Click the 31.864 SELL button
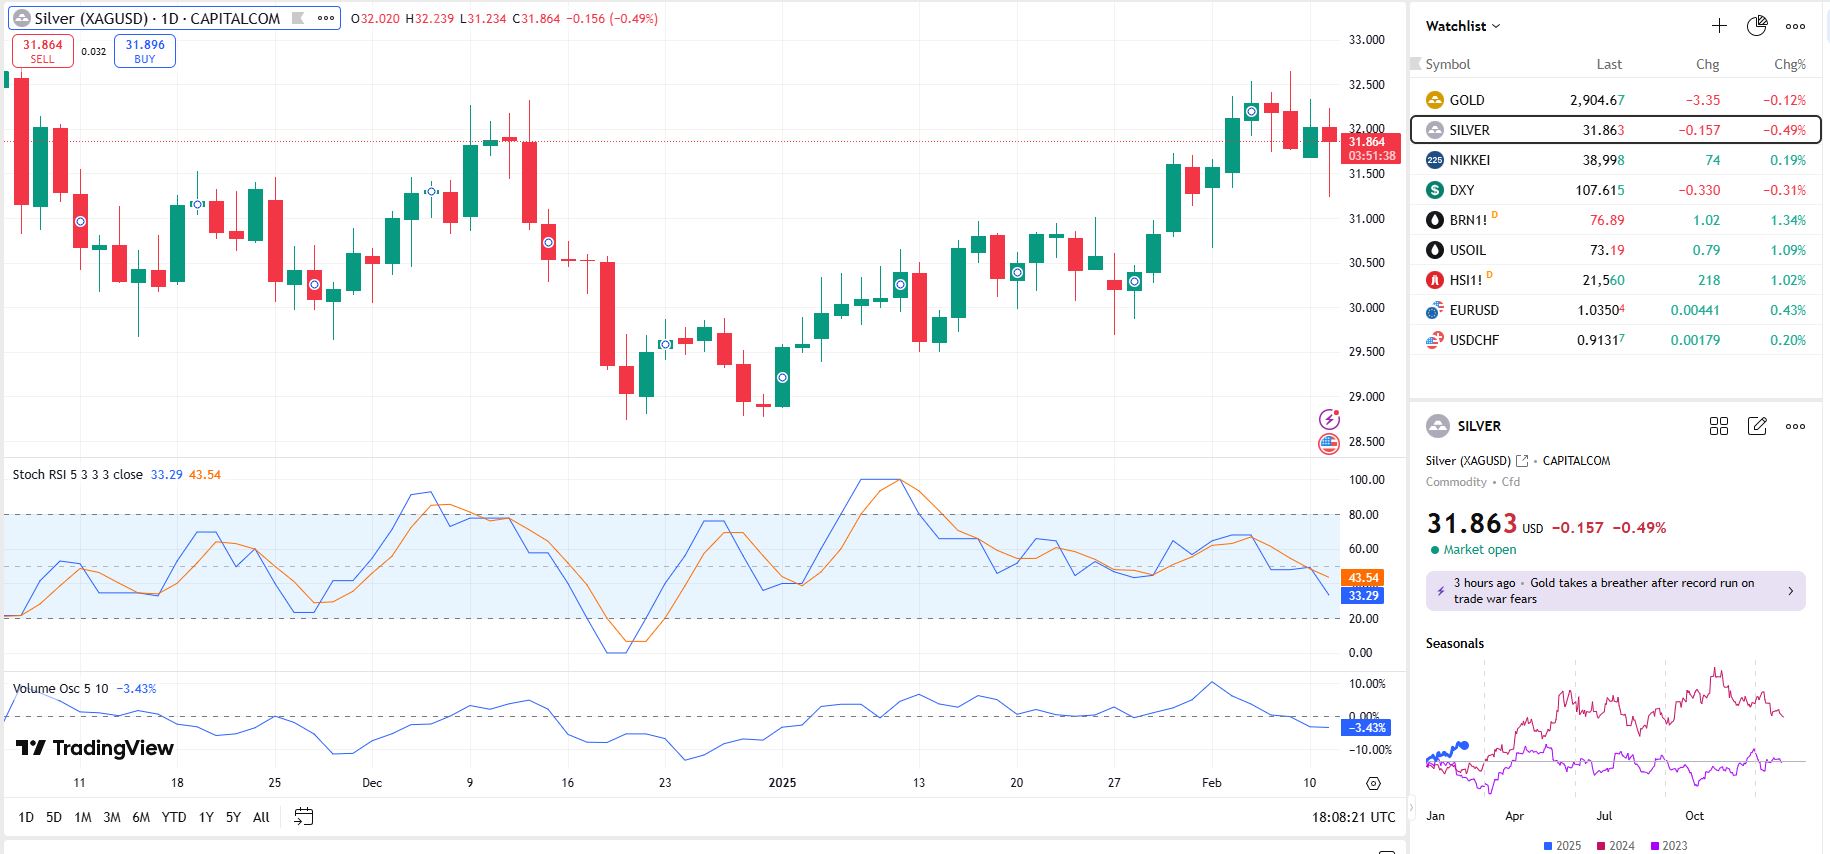The image size is (1830, 854). click(43, 51)
